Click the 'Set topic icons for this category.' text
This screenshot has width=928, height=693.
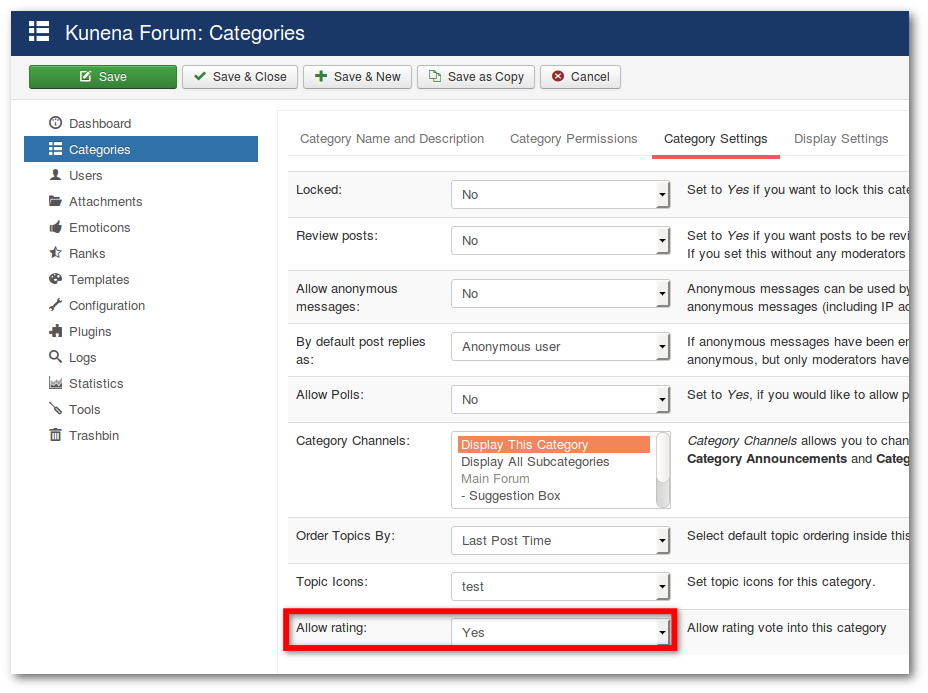pyautogui.click(x=781, y=582)
